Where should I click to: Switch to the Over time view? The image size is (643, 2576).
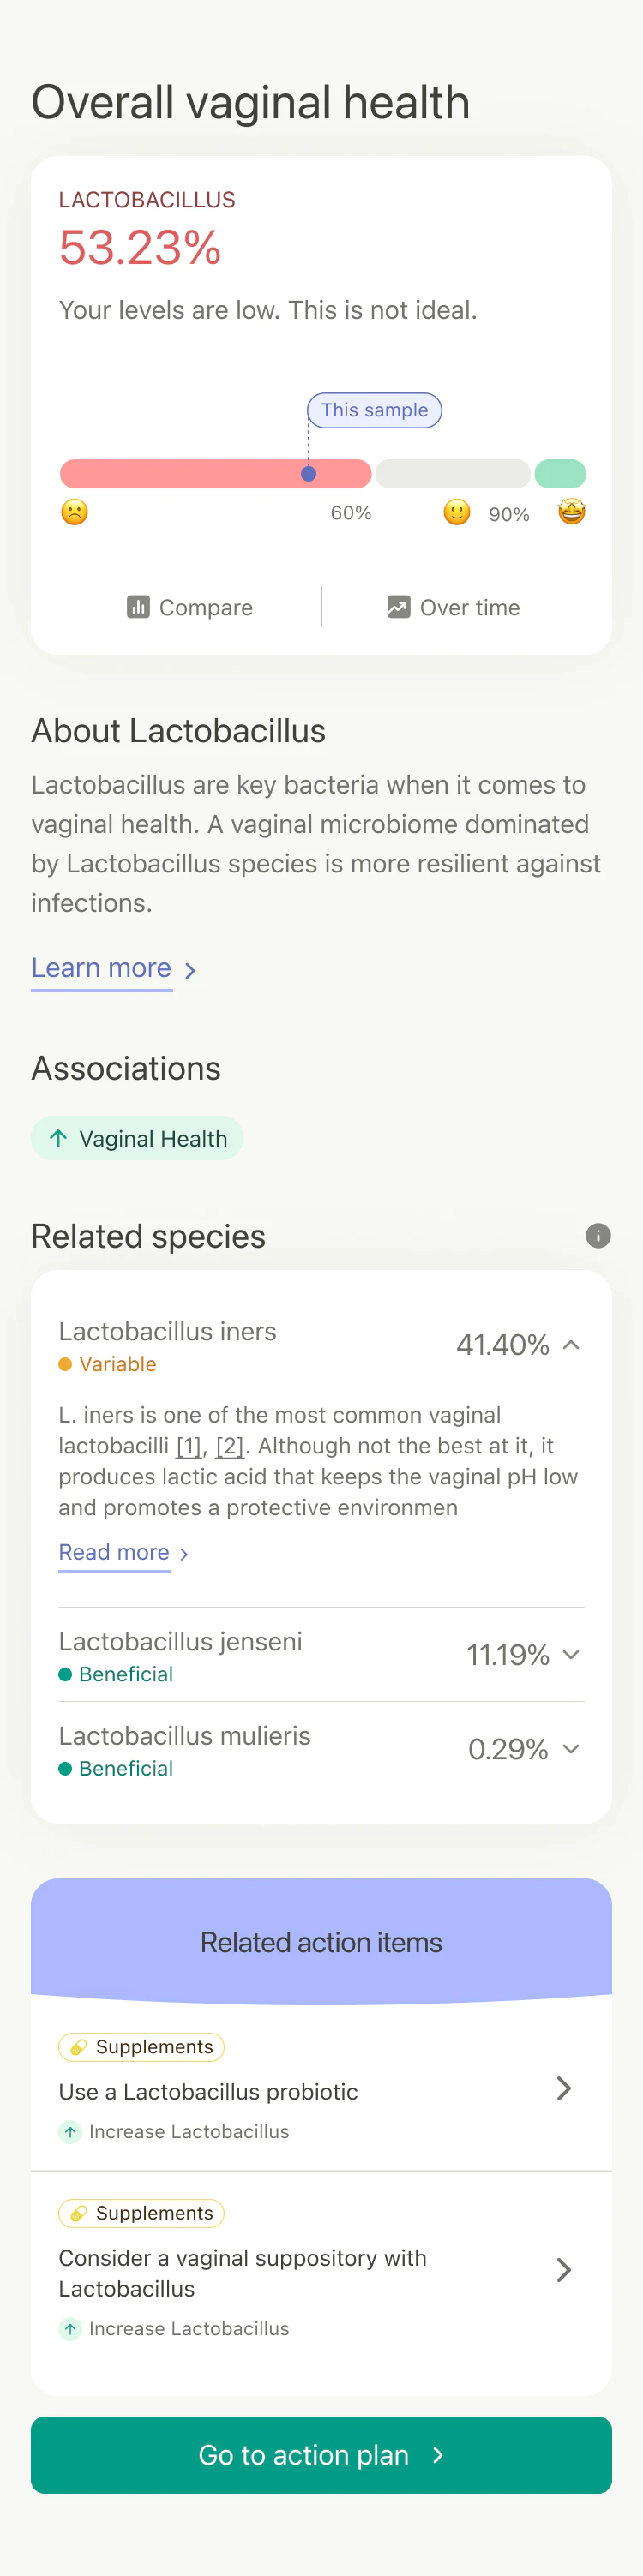(x=453, y=607)
